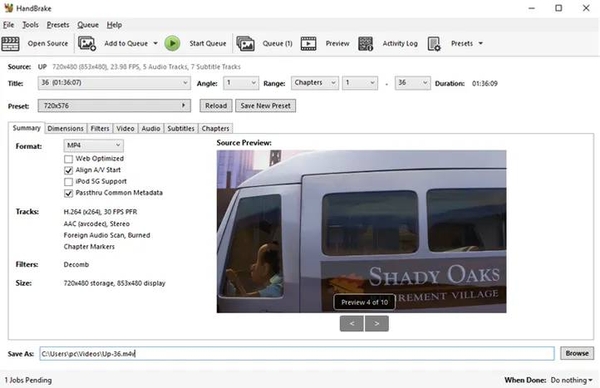Image resolution: width=600 pixels, height=388 pixels.
Task: Uncheck Align A/V Start
Action: [x=68, y=170]
